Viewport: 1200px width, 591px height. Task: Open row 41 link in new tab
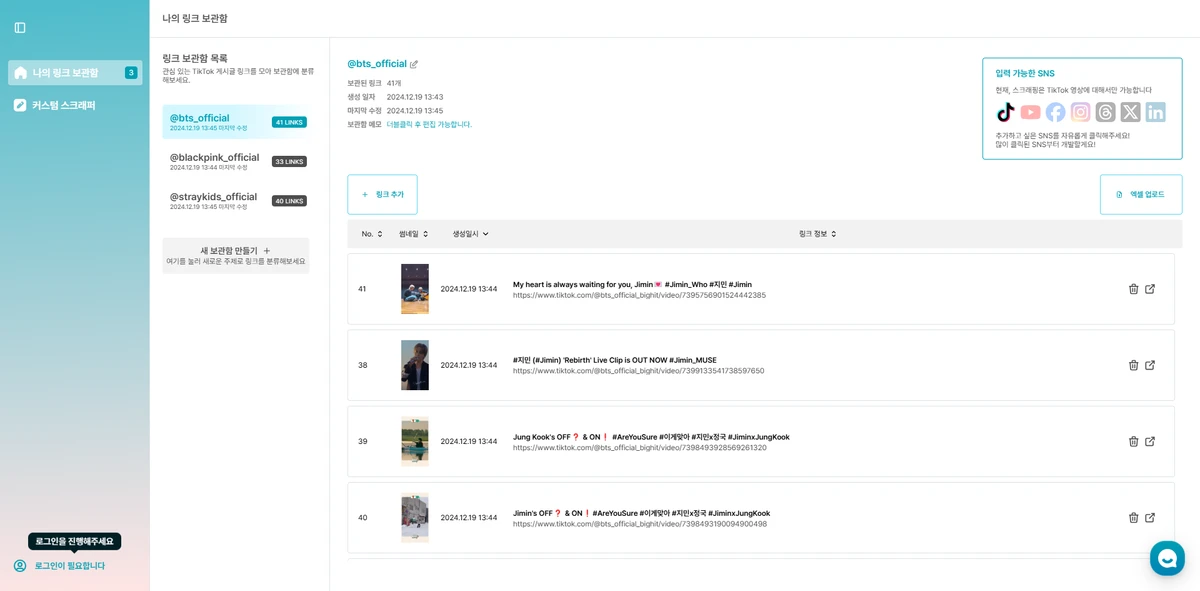[x=1150, y=289]
